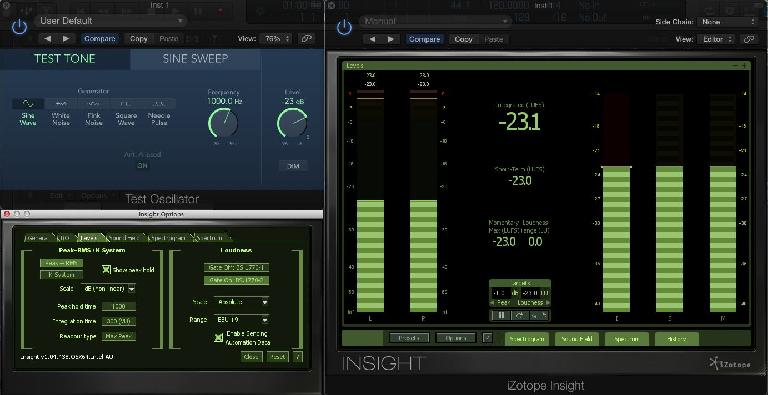Switch to the SINE SWEEP tab
768x395 pixels.
[195, 59]
